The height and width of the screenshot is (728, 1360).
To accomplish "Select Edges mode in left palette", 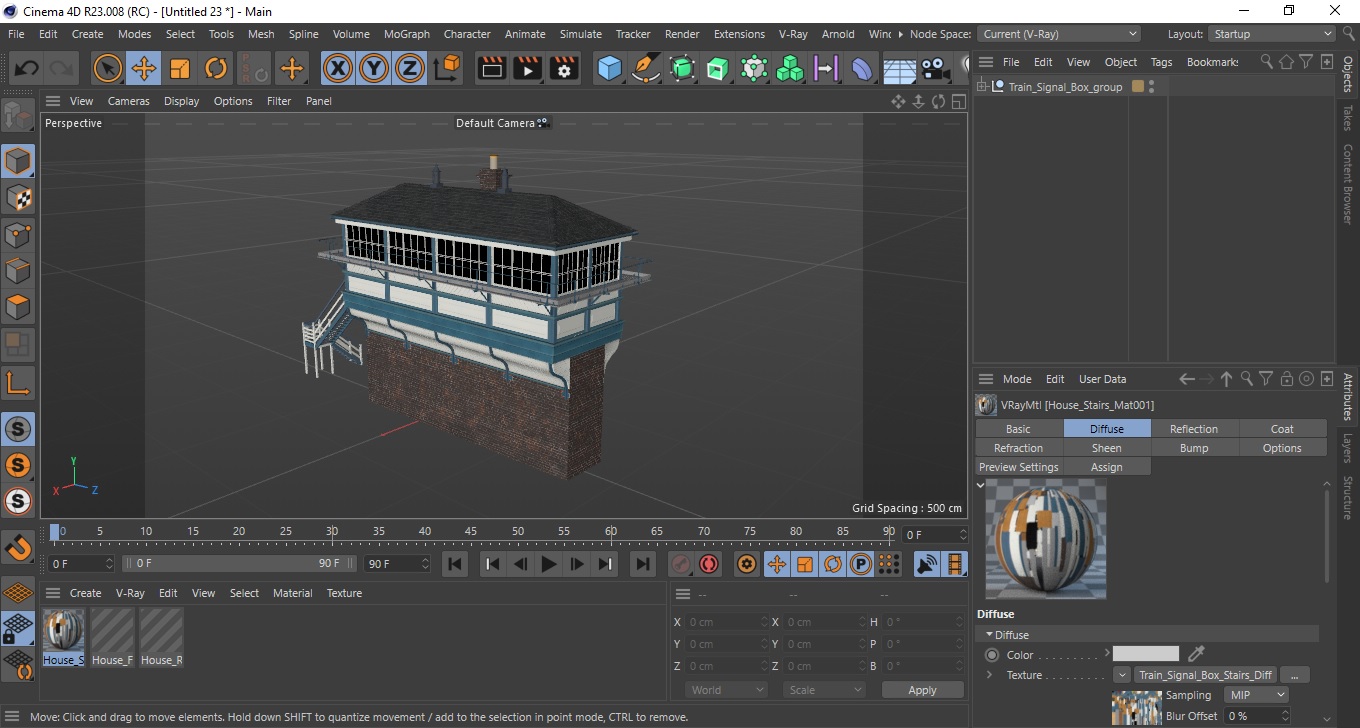I will tap(18, 271).
